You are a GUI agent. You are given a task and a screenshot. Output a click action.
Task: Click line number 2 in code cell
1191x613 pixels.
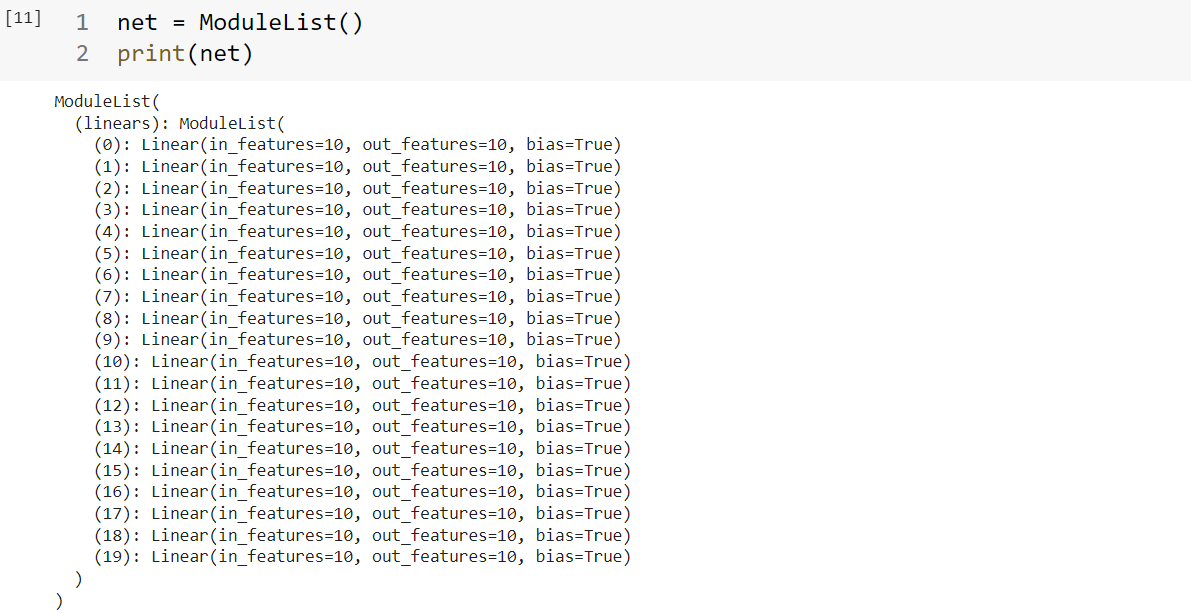(x=82, y=54)
